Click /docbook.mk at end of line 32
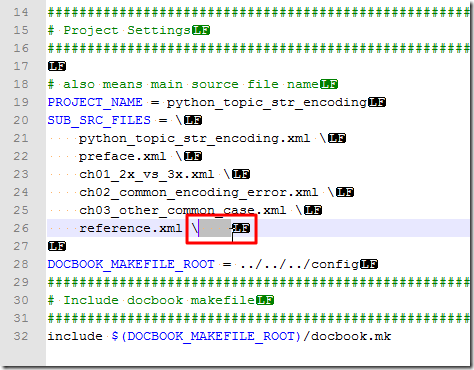 coord(347,336)
